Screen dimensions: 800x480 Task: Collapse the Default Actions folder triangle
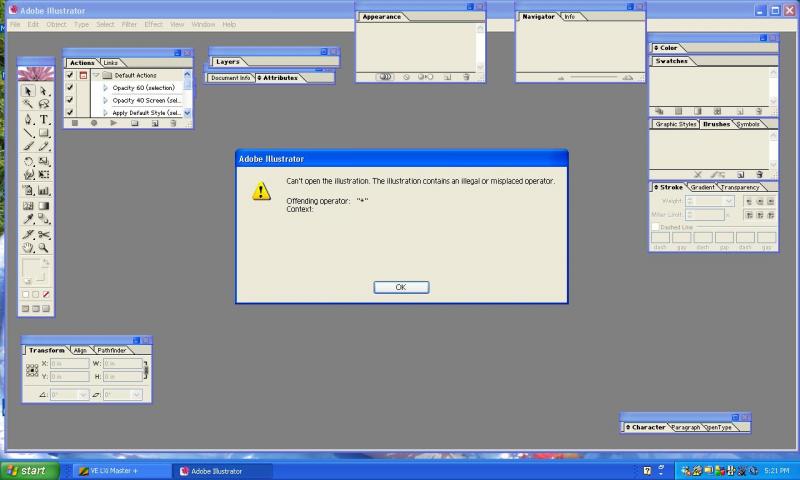(x=96, y=75)
